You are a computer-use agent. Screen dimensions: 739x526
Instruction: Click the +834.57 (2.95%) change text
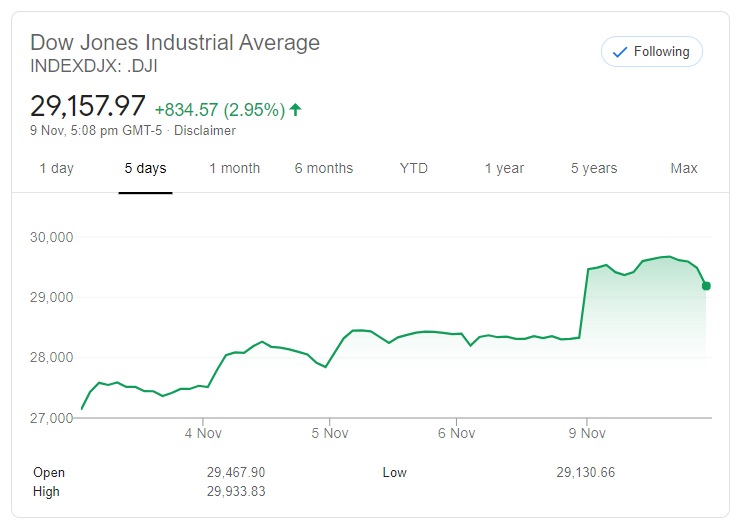coord(220,110)
